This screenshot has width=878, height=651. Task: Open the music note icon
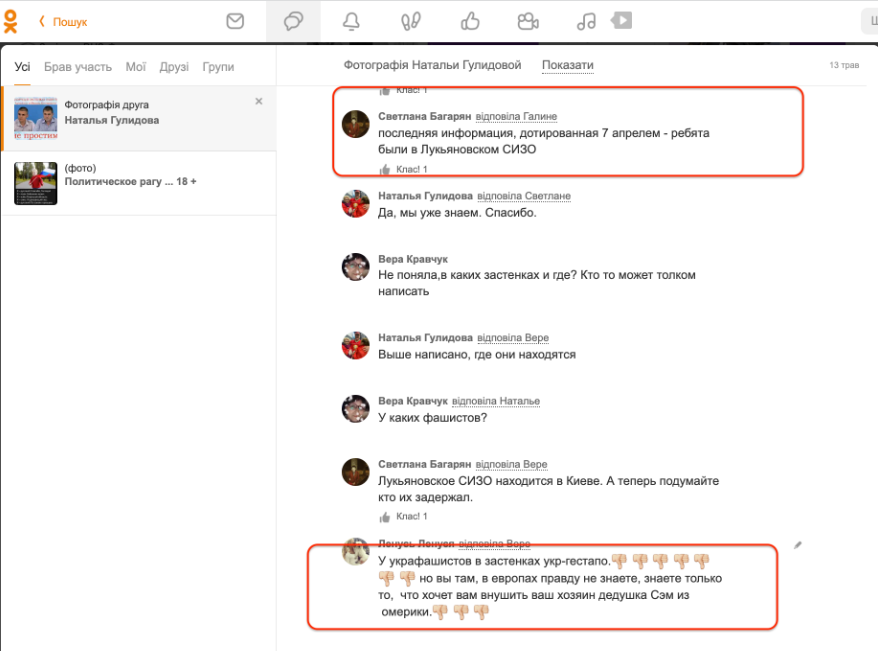click(587, 21)
